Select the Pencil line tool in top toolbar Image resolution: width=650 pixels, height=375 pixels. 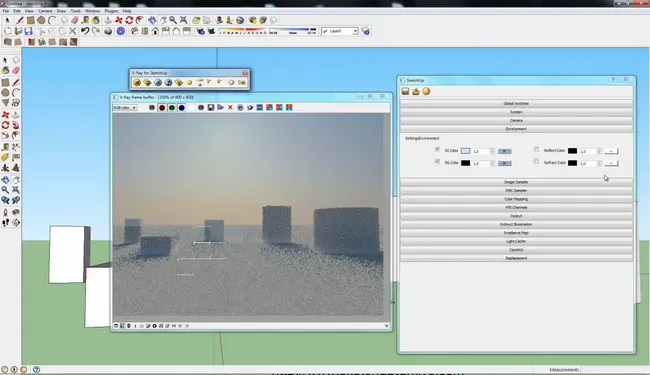[19, 20]
